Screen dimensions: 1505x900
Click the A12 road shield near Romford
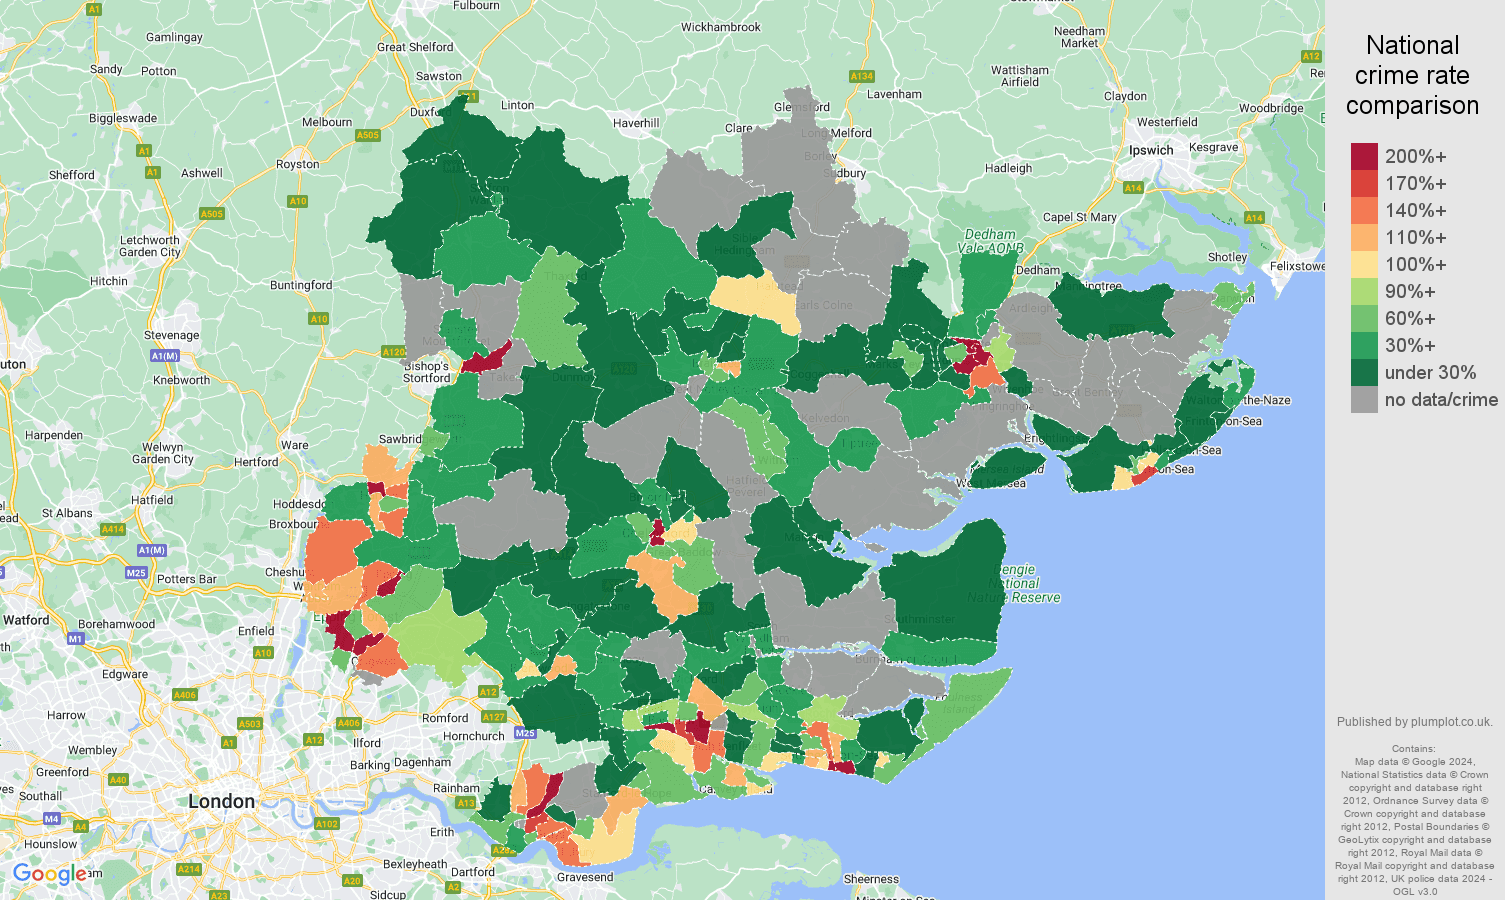488,692
